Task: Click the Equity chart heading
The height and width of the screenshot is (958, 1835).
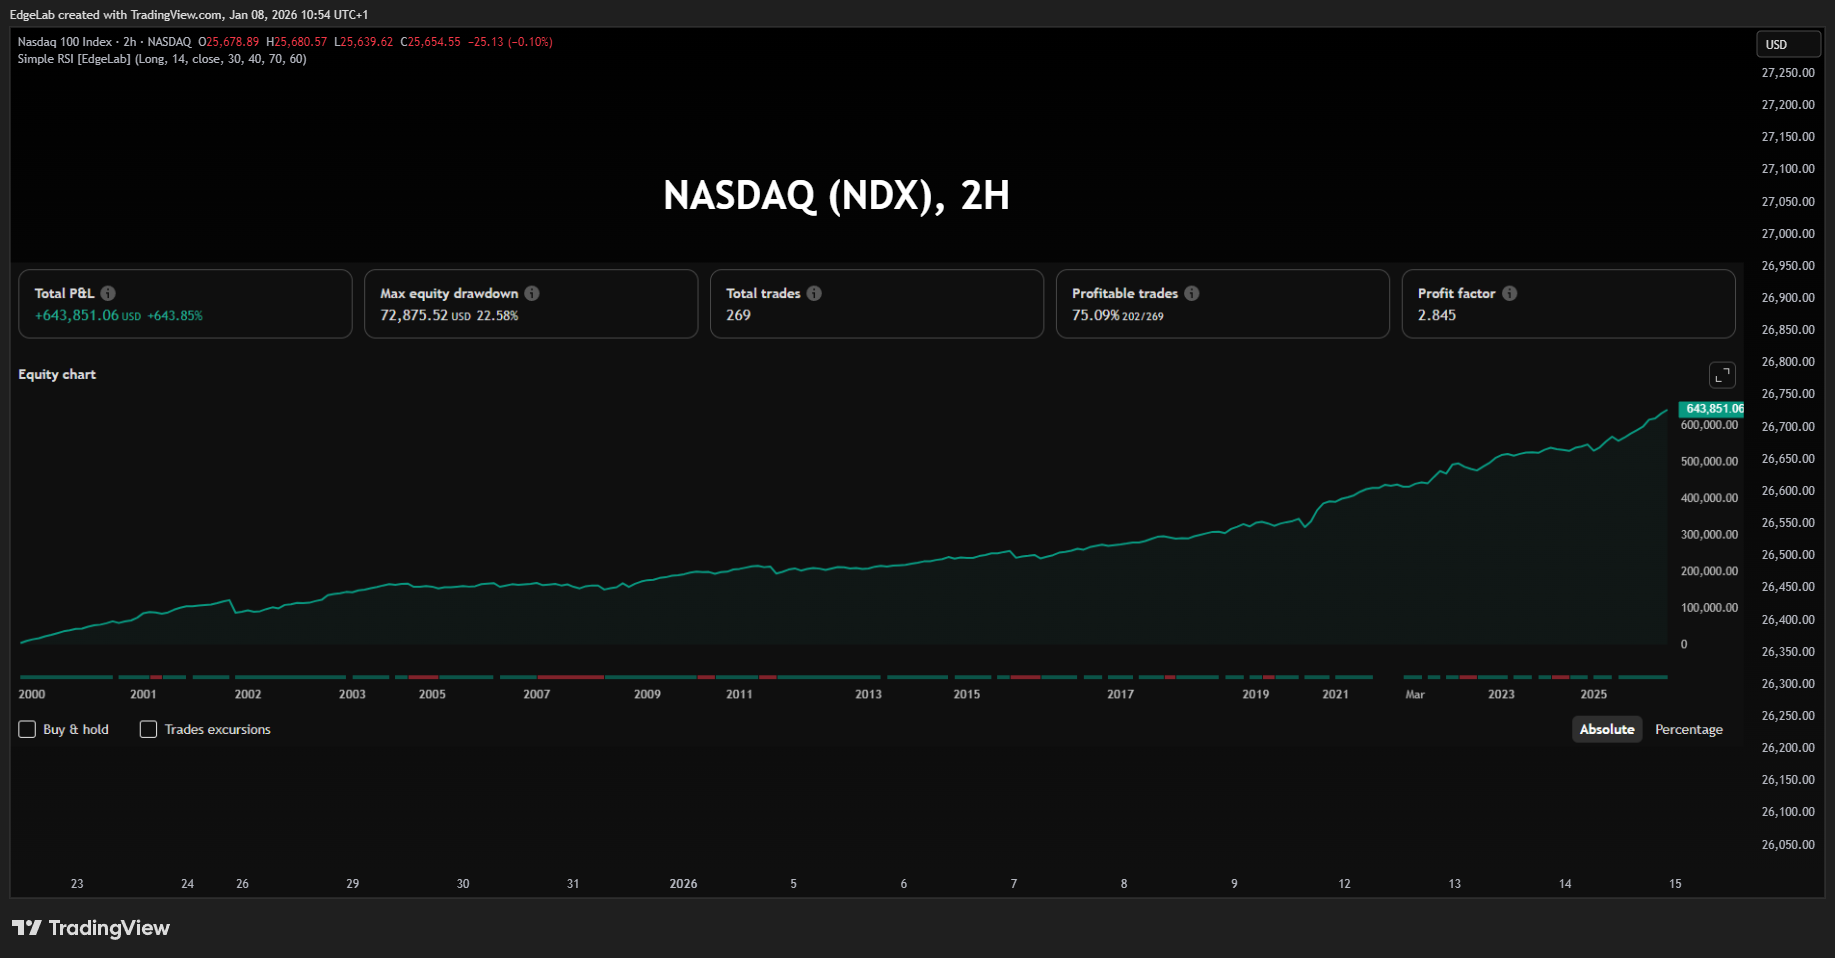Action: tap(57, 374)
